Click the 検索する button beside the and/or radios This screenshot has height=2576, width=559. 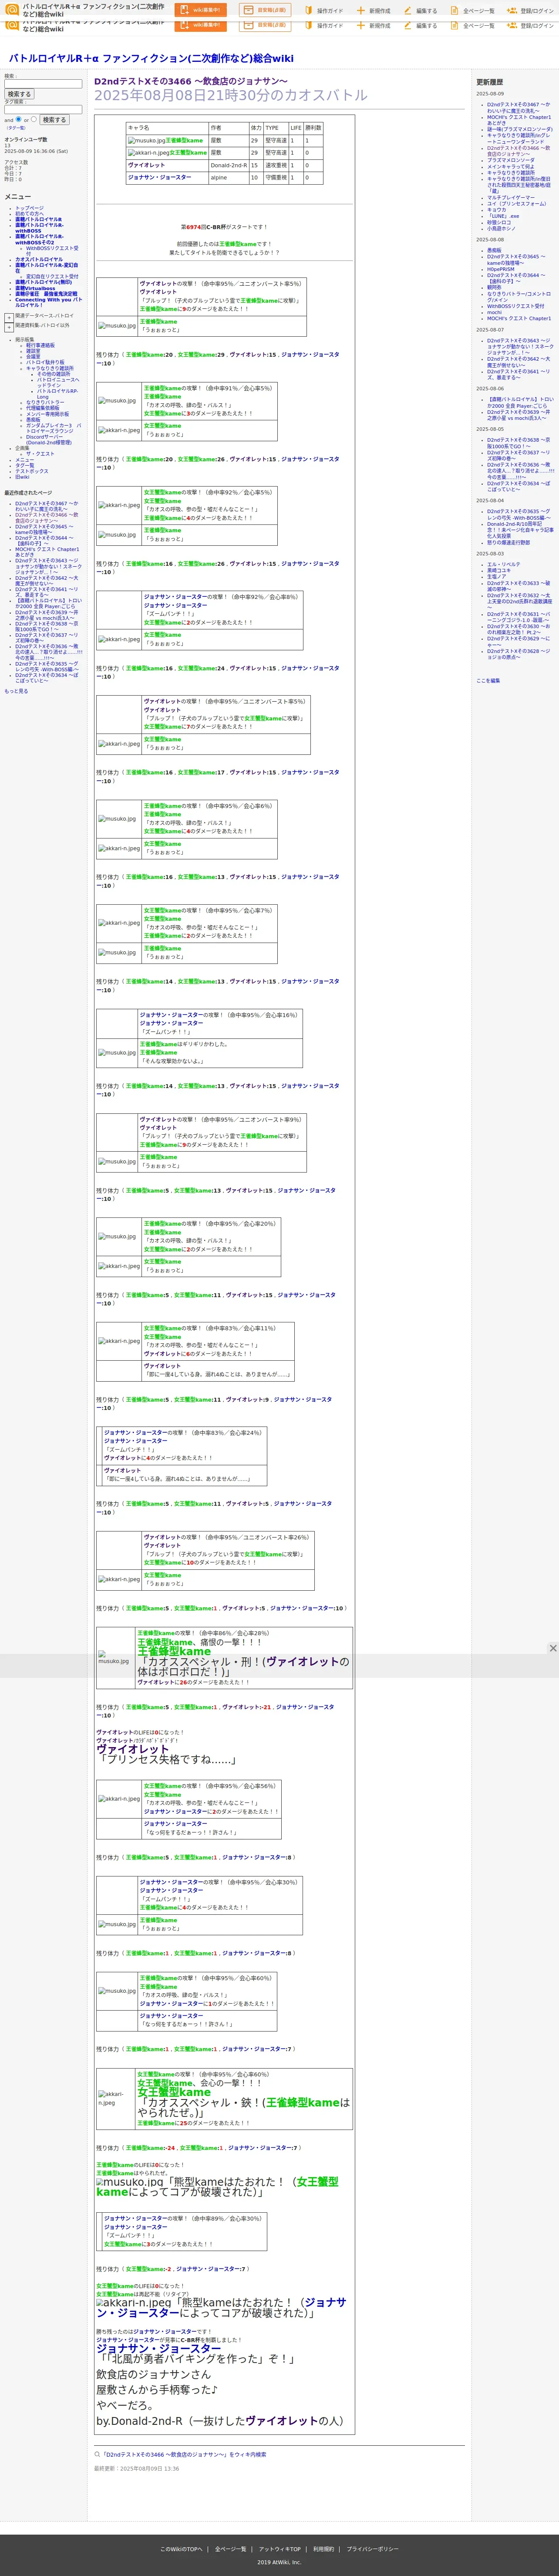click(54, 120)
